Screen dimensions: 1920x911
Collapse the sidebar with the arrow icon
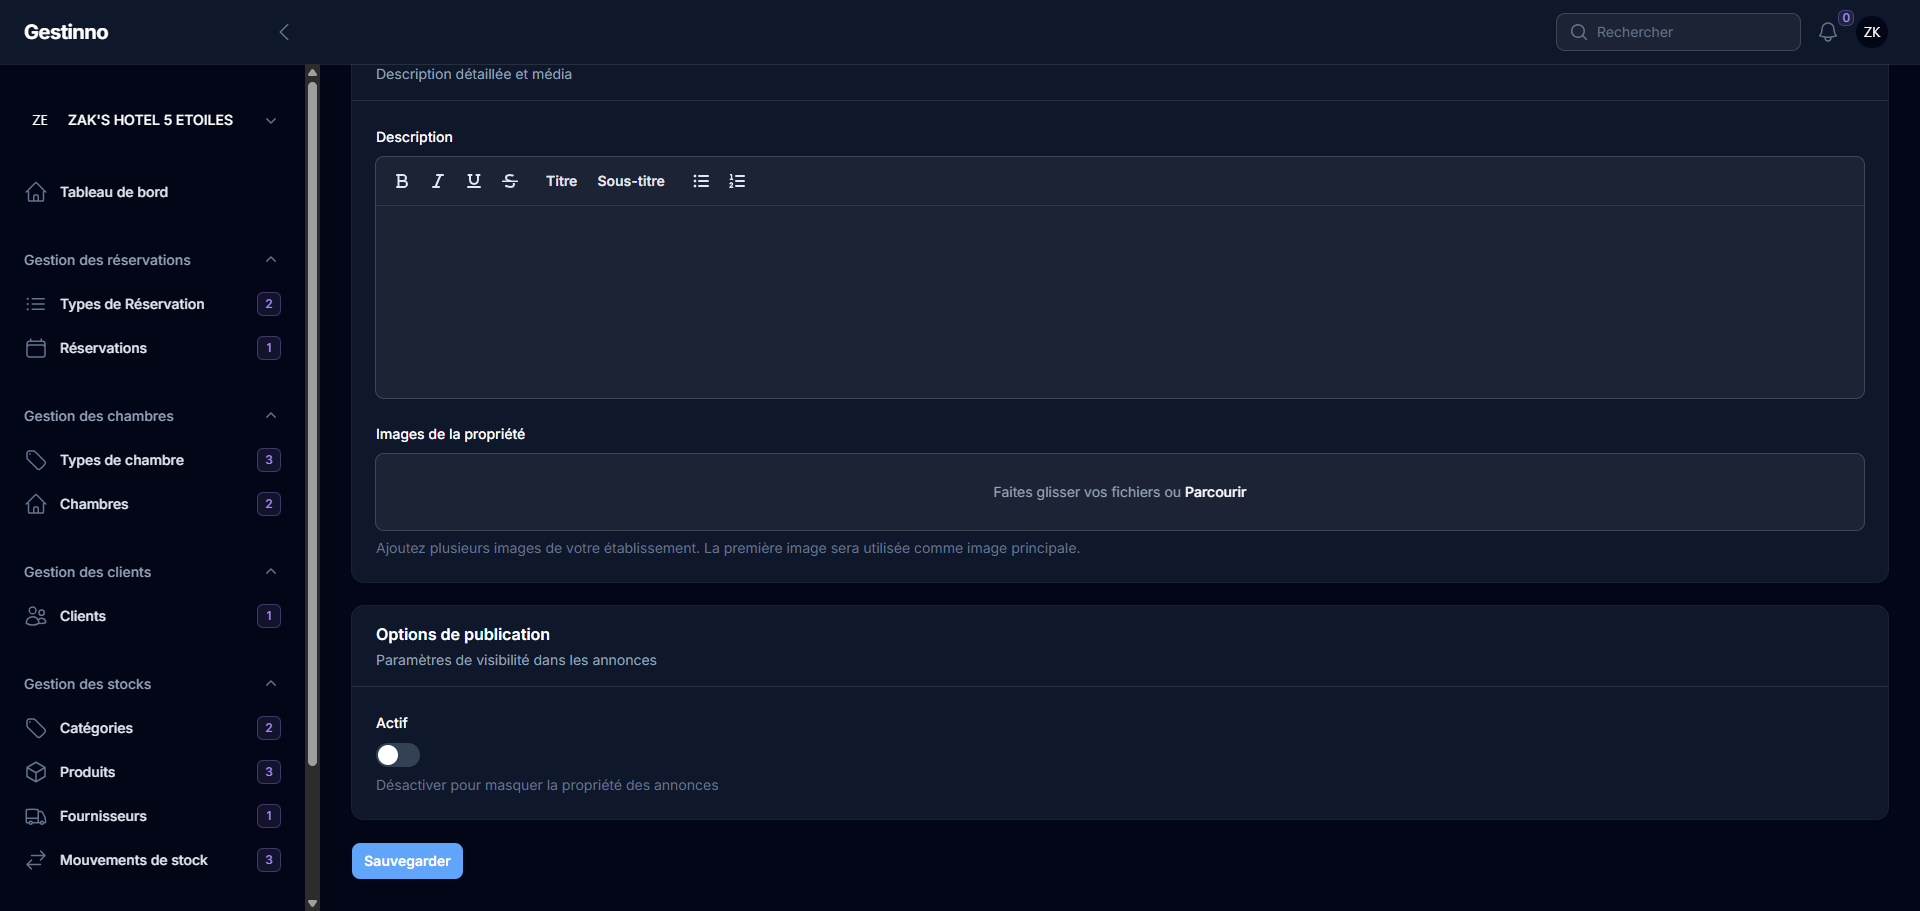(284, 32)
